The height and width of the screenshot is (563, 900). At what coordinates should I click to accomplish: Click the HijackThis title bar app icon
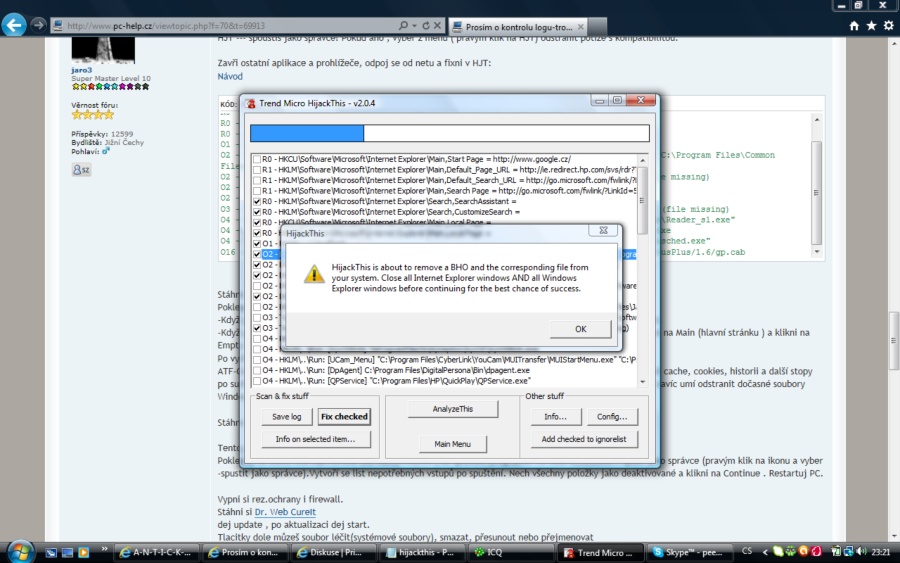point(250,103)
